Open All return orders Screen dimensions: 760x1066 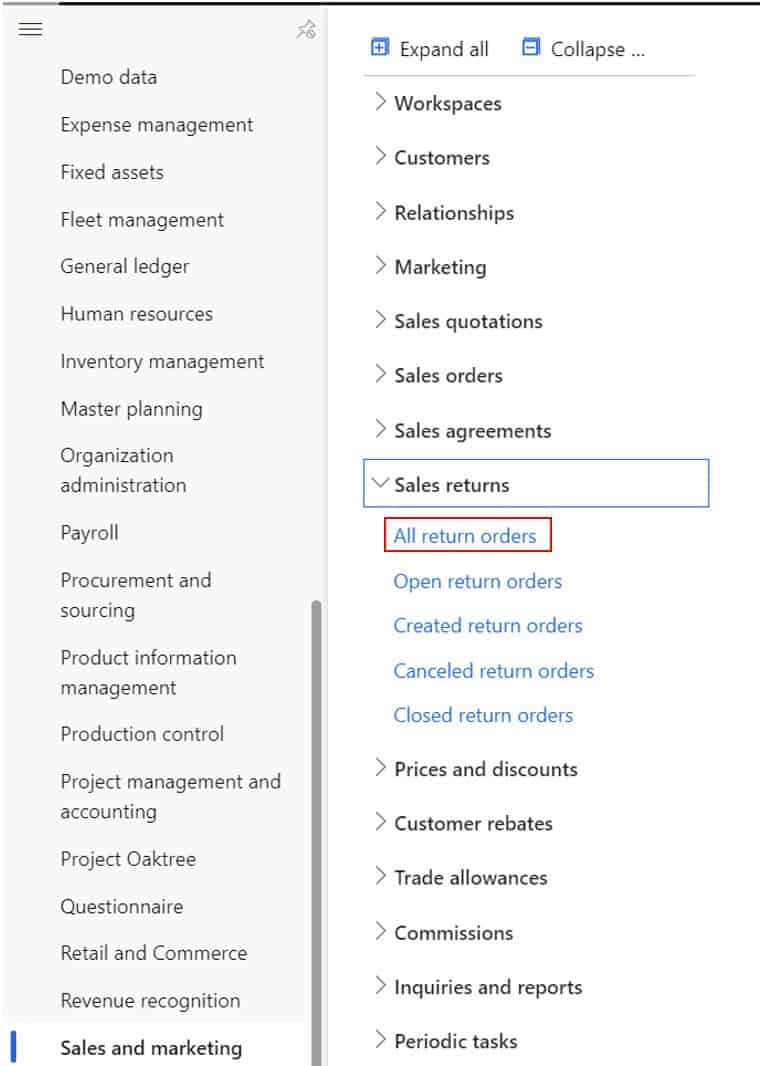[466, 536]
